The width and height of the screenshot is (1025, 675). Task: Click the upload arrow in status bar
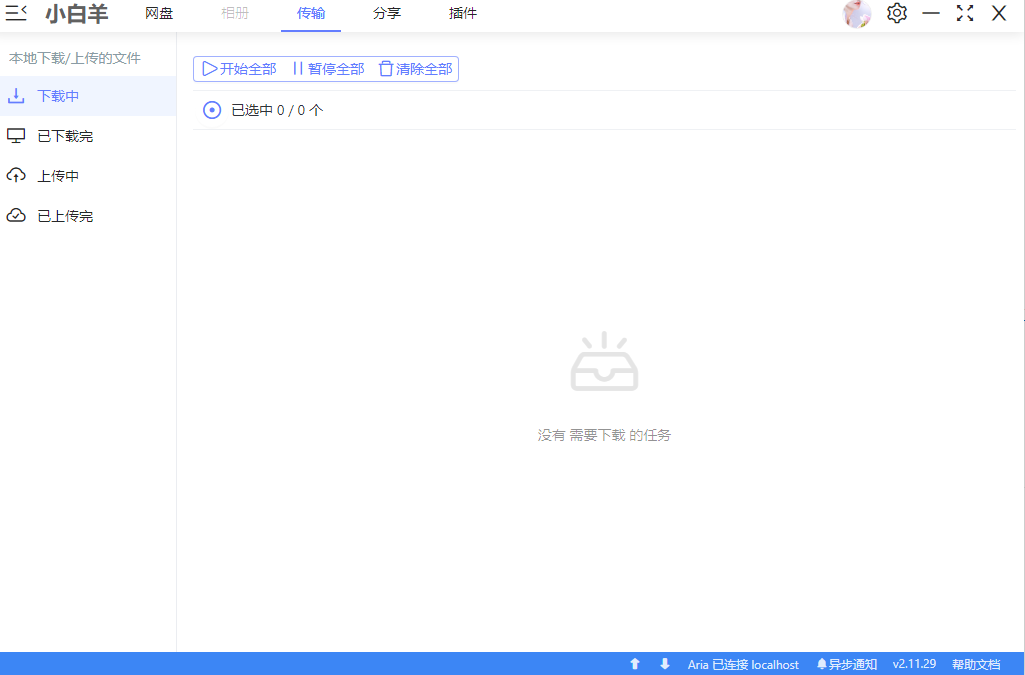(x=634, y=664)
